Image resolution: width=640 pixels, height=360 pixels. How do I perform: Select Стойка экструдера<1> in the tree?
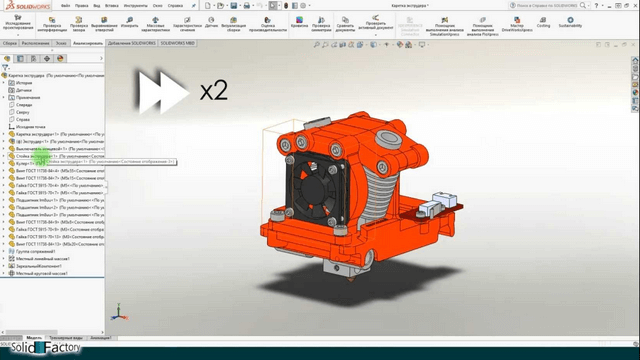[56, 156]
